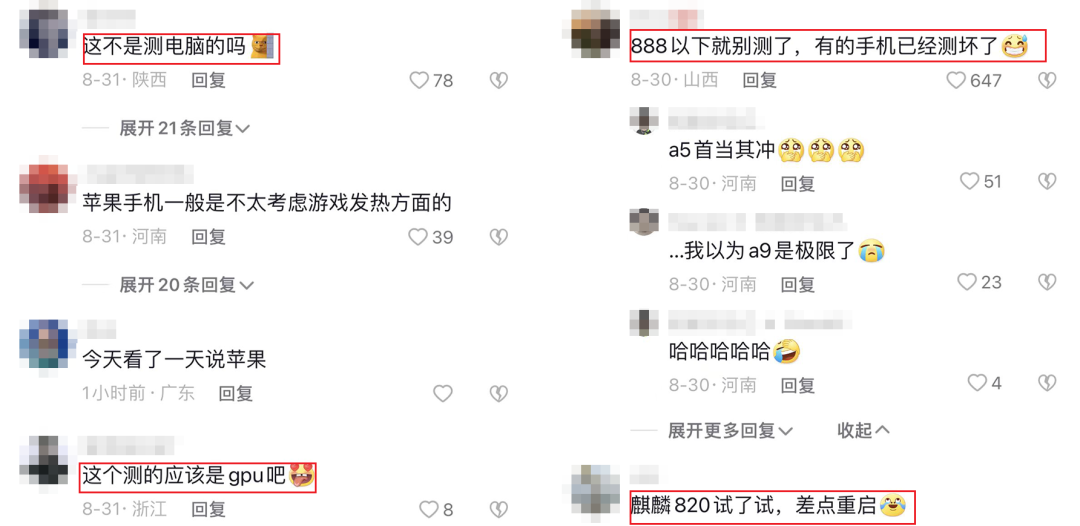Open avatar of 苹果手机一般 commenter
Screen dimensions: 1080x526
[x=43, y=187]
